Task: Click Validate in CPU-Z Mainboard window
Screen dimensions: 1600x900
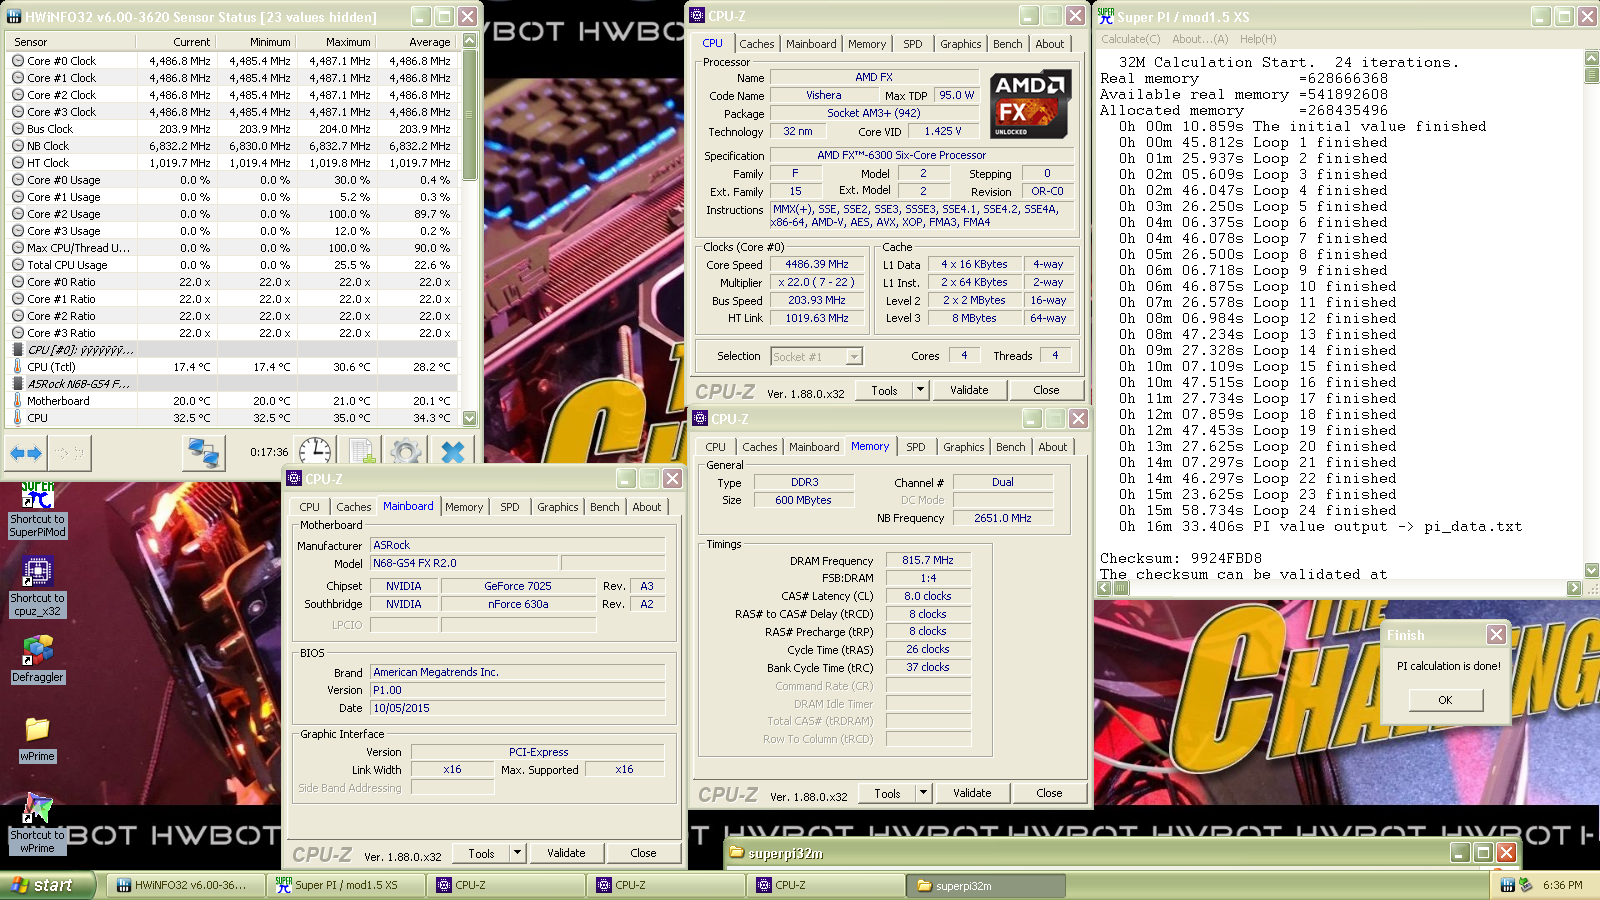Action: click(x=566, y=853)
